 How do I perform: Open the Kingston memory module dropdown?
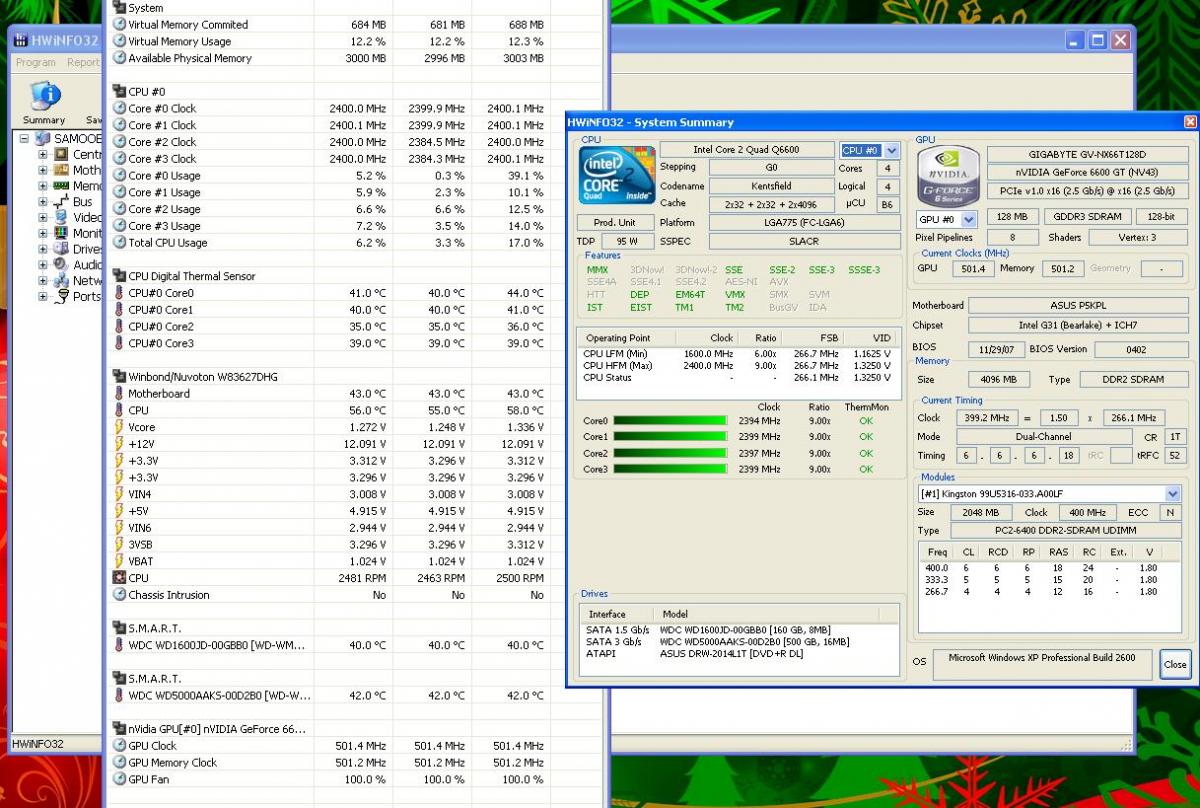pos(1173,494)
